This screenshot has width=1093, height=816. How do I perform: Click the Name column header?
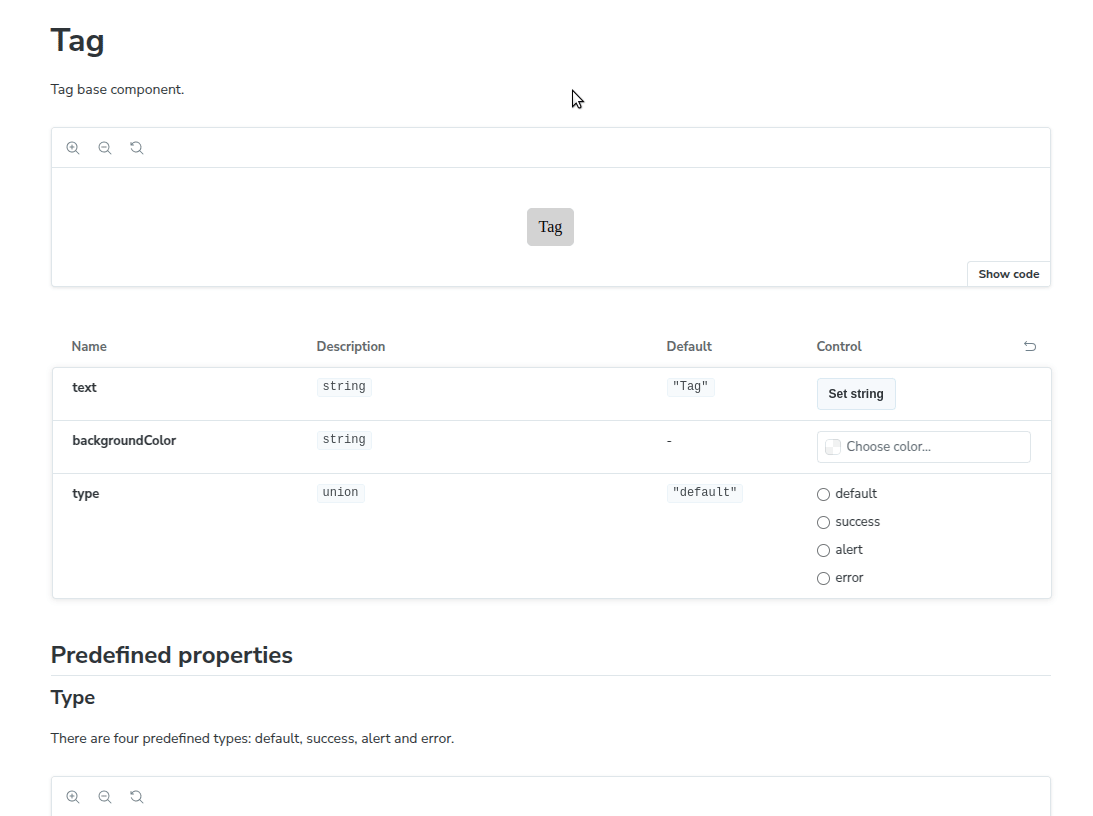[89, 347]
